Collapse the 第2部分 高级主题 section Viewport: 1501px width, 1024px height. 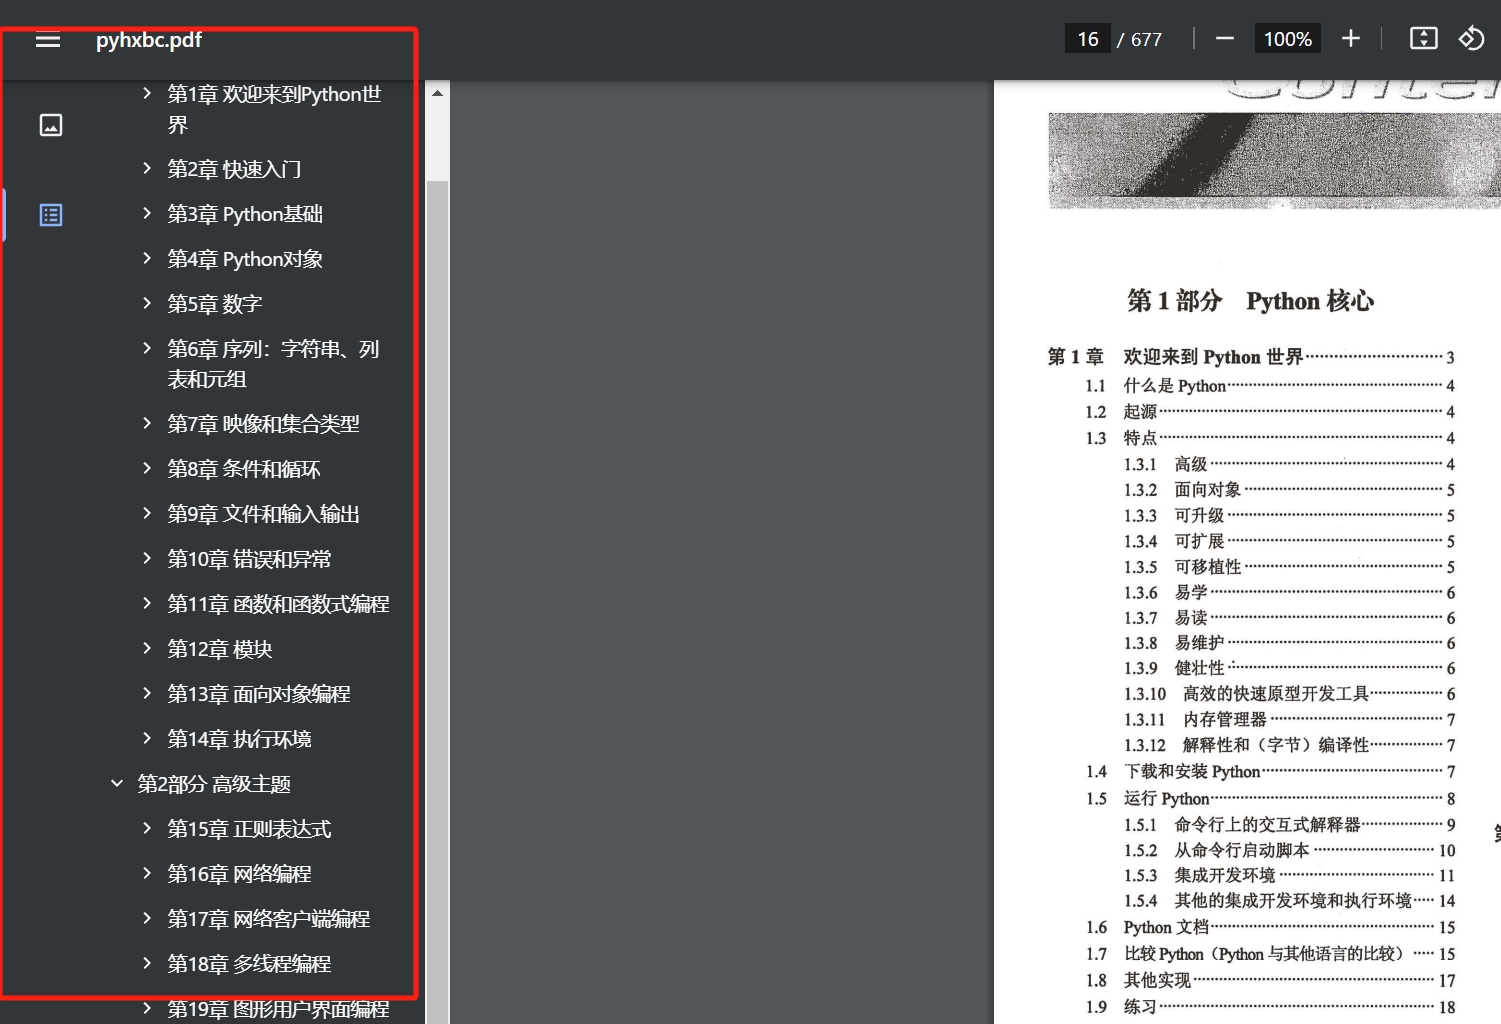click(117, 784)
